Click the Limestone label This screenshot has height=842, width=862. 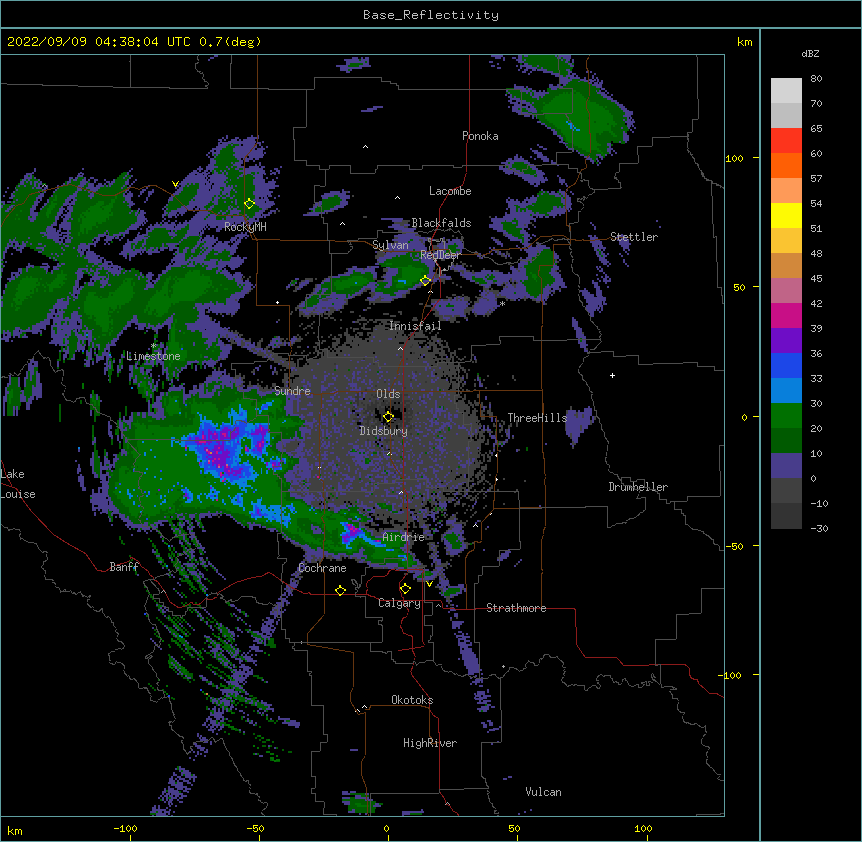(x=153, y=356)
